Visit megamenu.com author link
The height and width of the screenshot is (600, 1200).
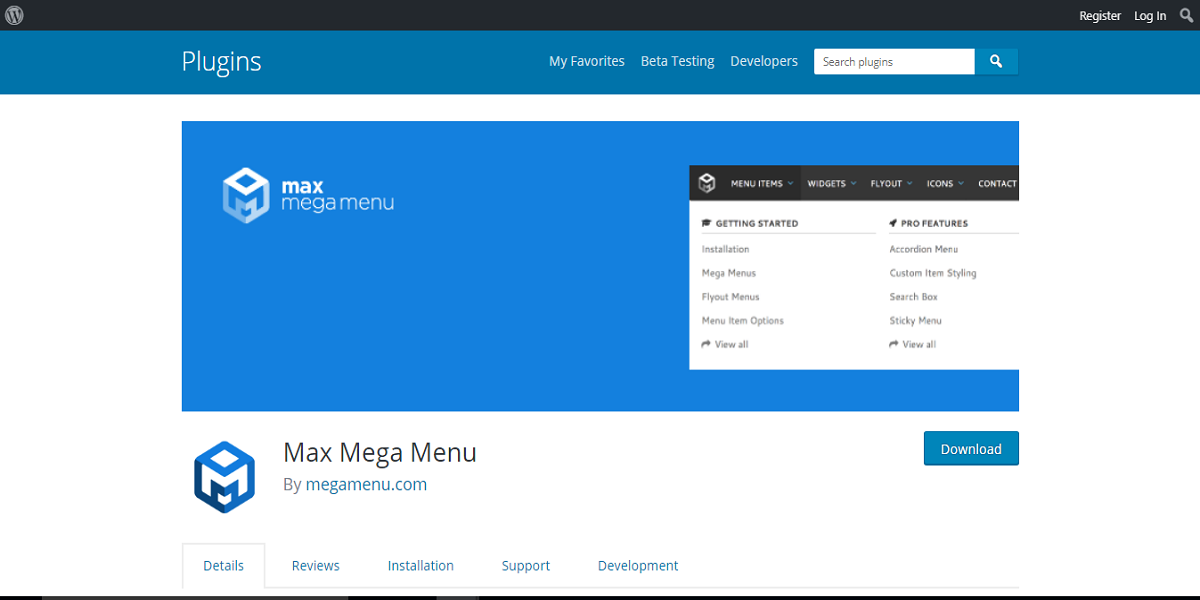[x=366, y=484]
